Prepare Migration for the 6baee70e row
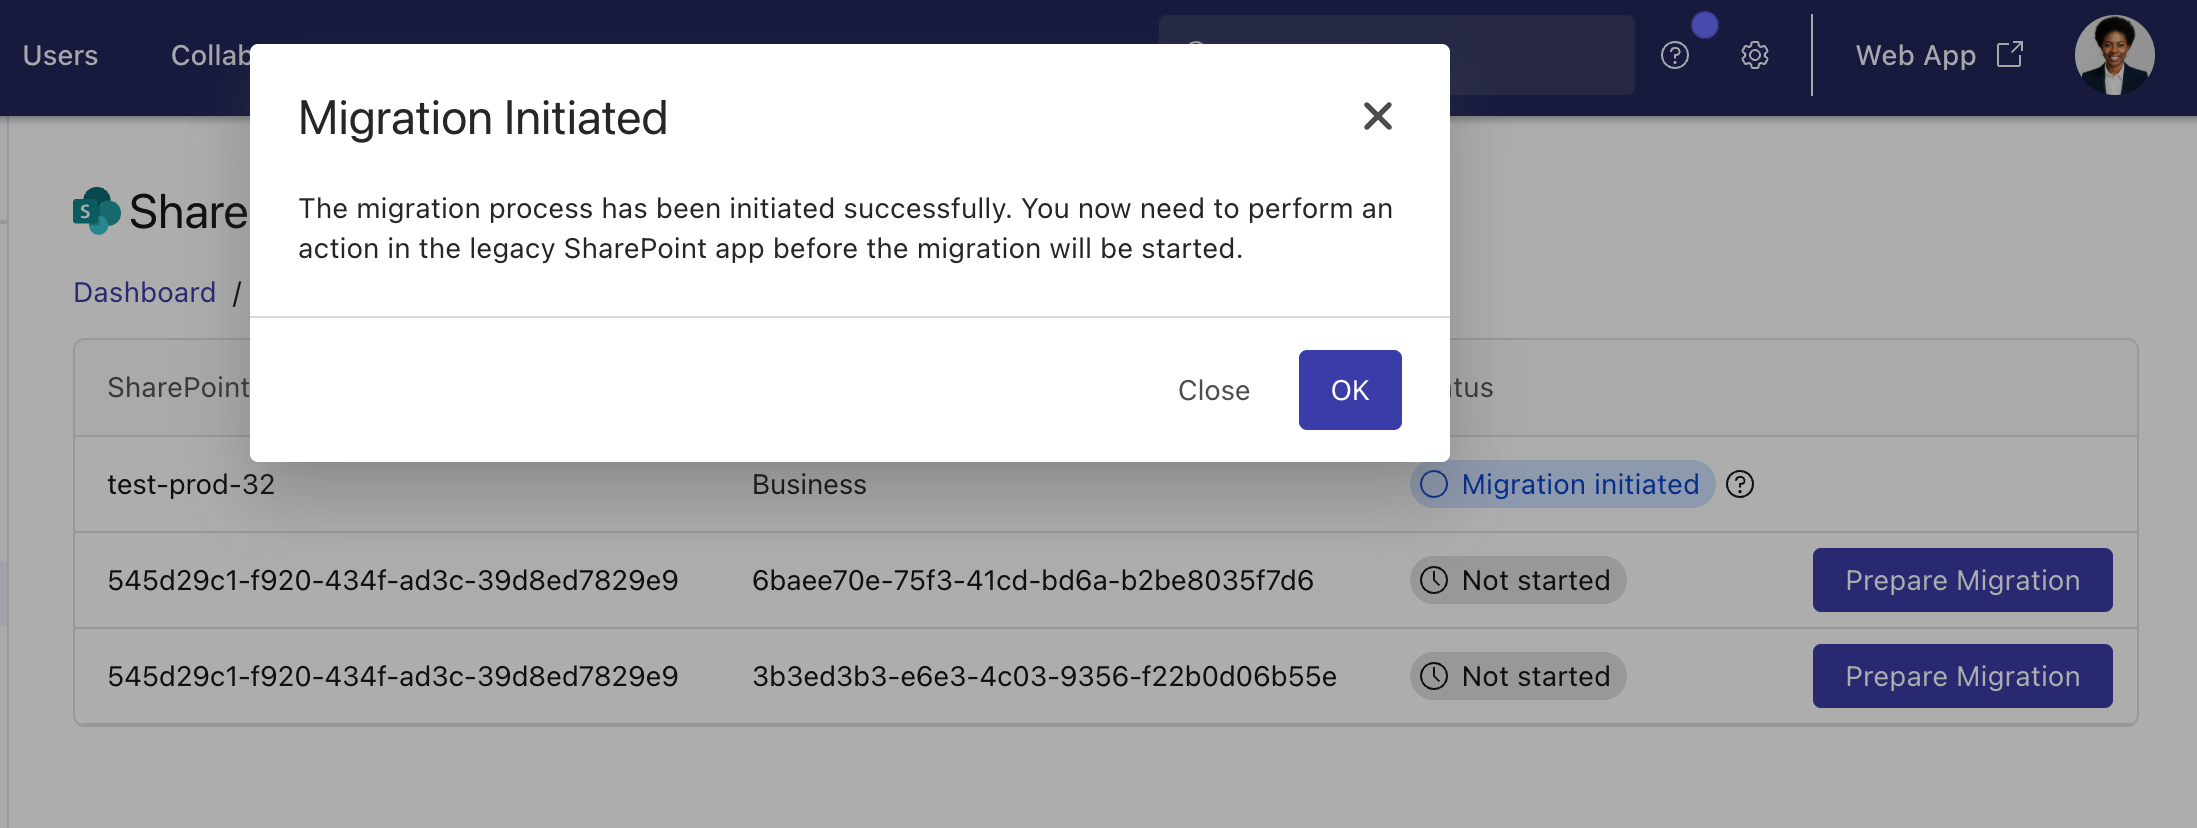Image resolution: width=2197 pixels, height=828 pixels. click(1961, 580)
